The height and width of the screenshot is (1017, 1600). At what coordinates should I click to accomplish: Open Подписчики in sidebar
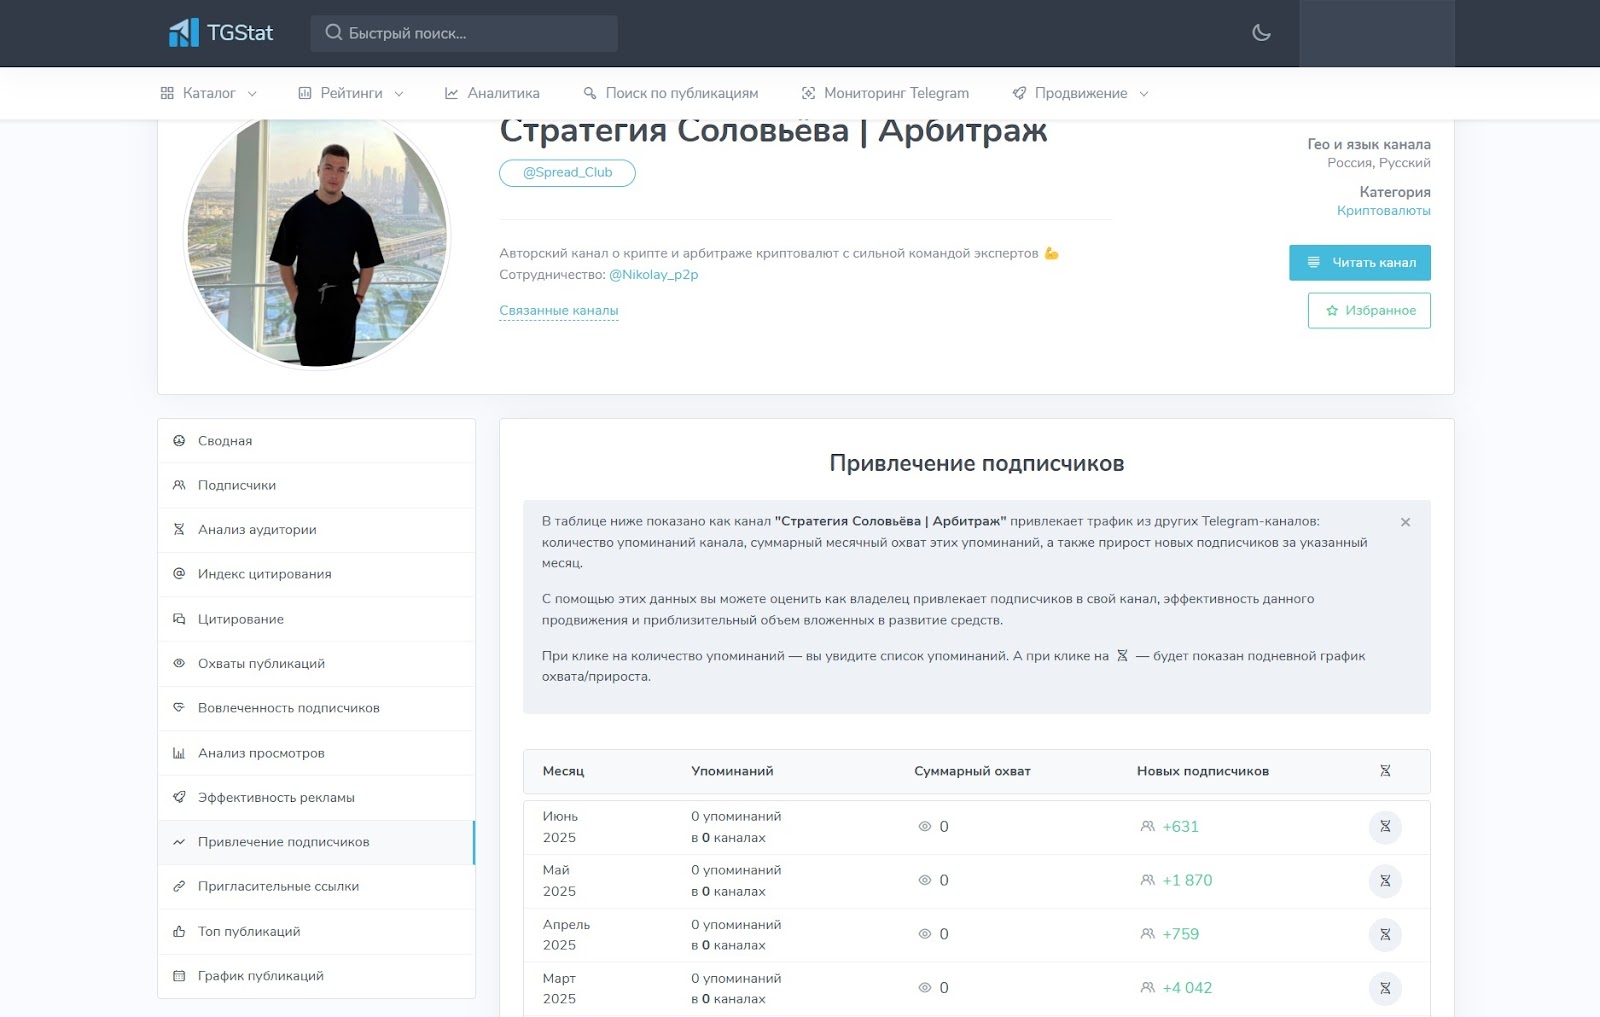pos(237,485)
